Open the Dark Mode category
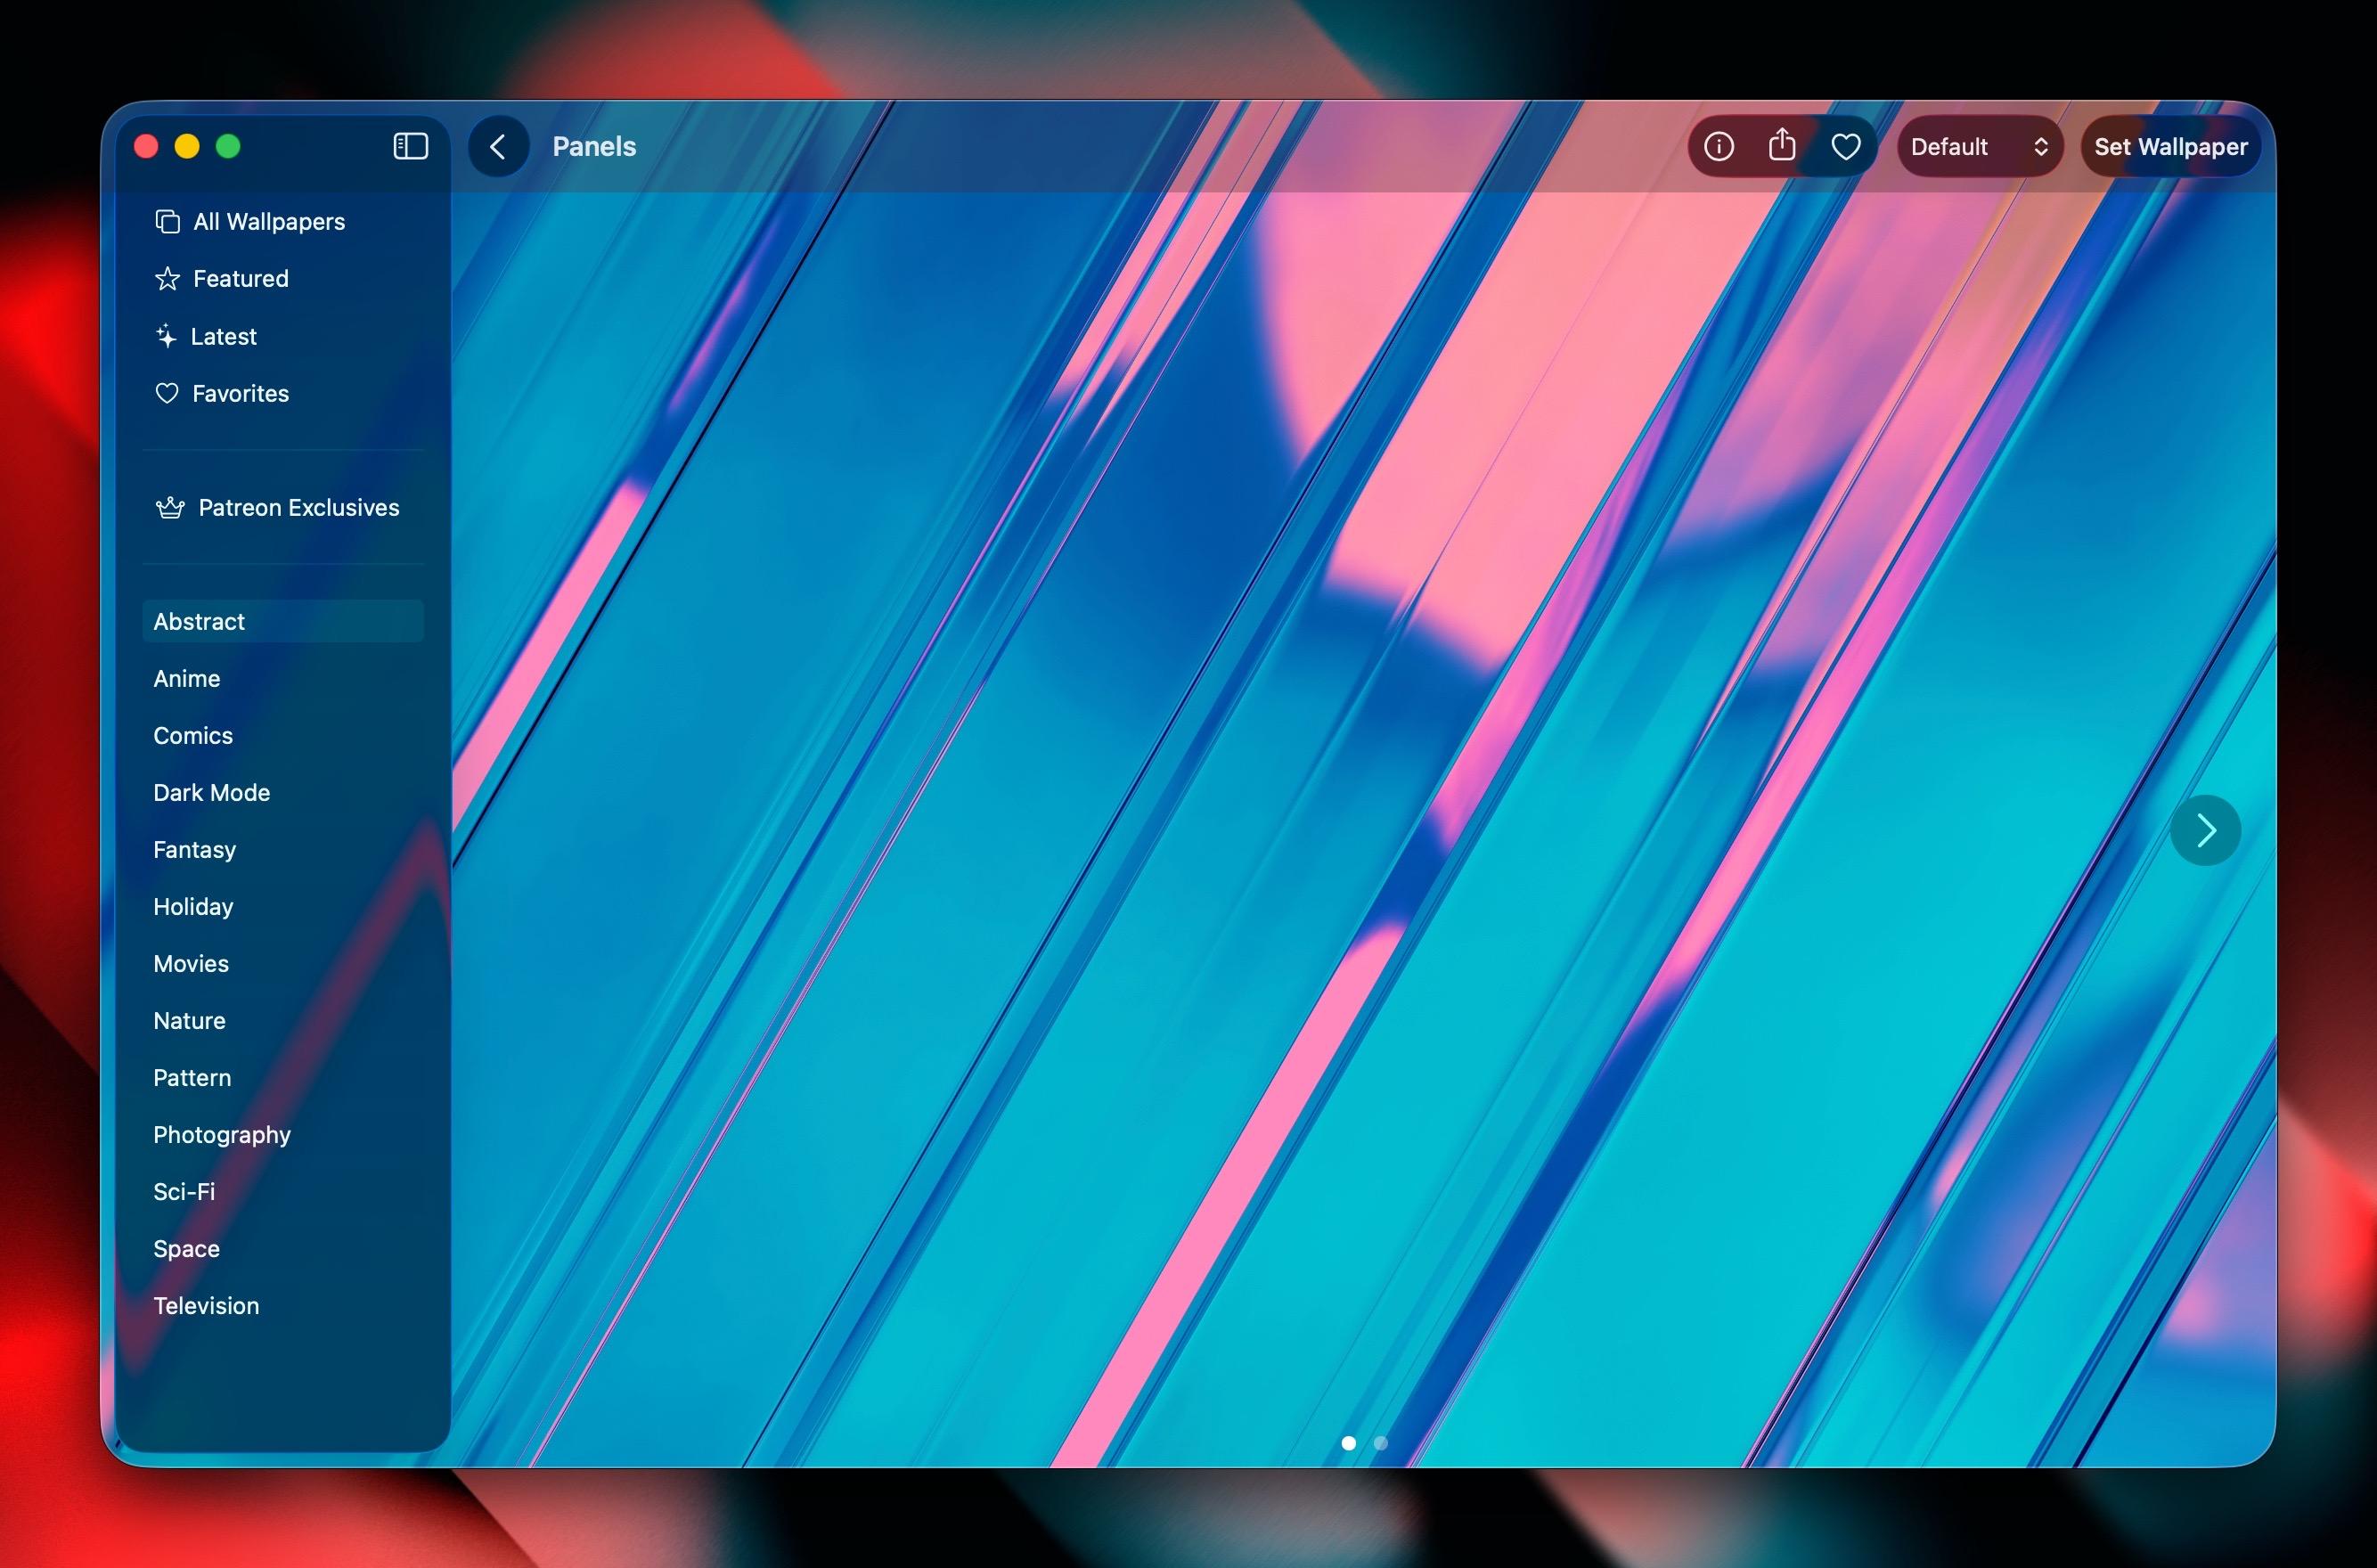 click(283, 792)
